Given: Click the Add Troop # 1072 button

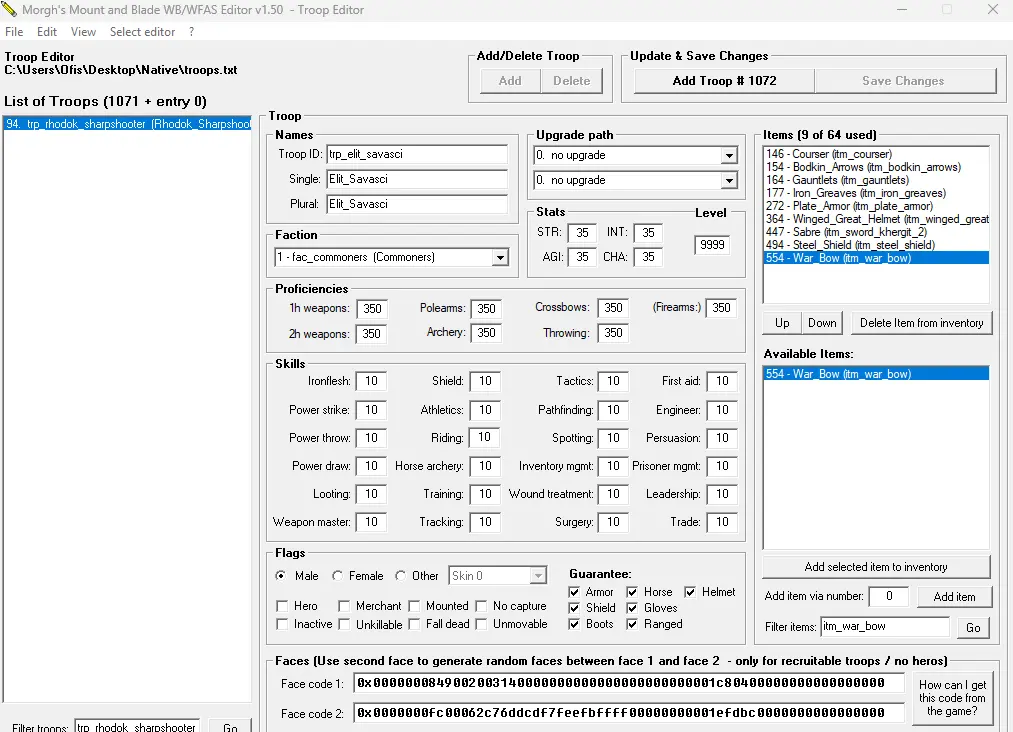Looking at the screenshot, I should (x=724, y=81).
